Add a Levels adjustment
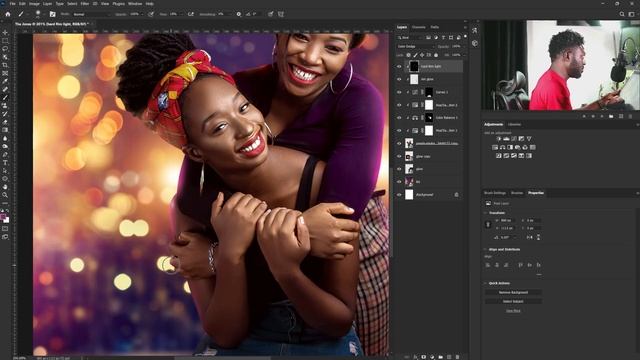This screenshot has height=360, width=640. coord(506,139)
